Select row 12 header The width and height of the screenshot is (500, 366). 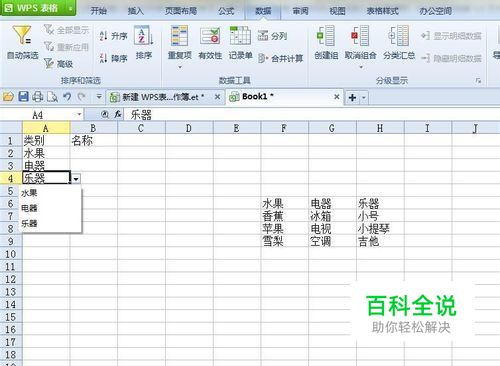click(11, 279)
